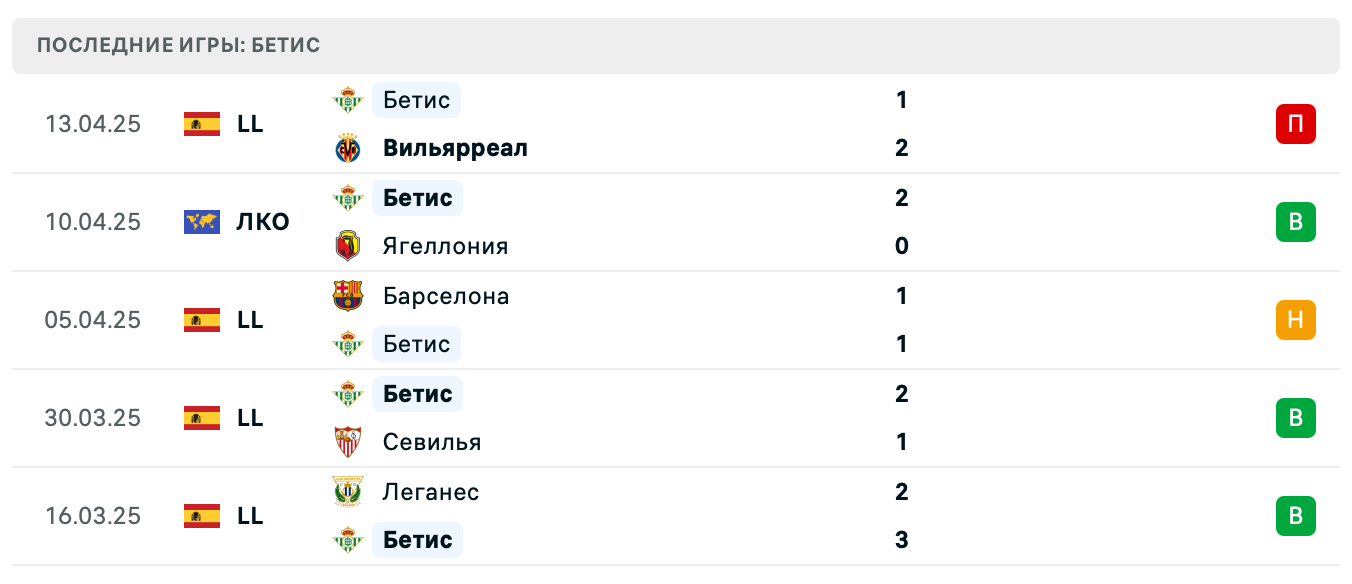Click the Jagiellonia club logo
Screen dimensions: 1352x584
[348, 245]
